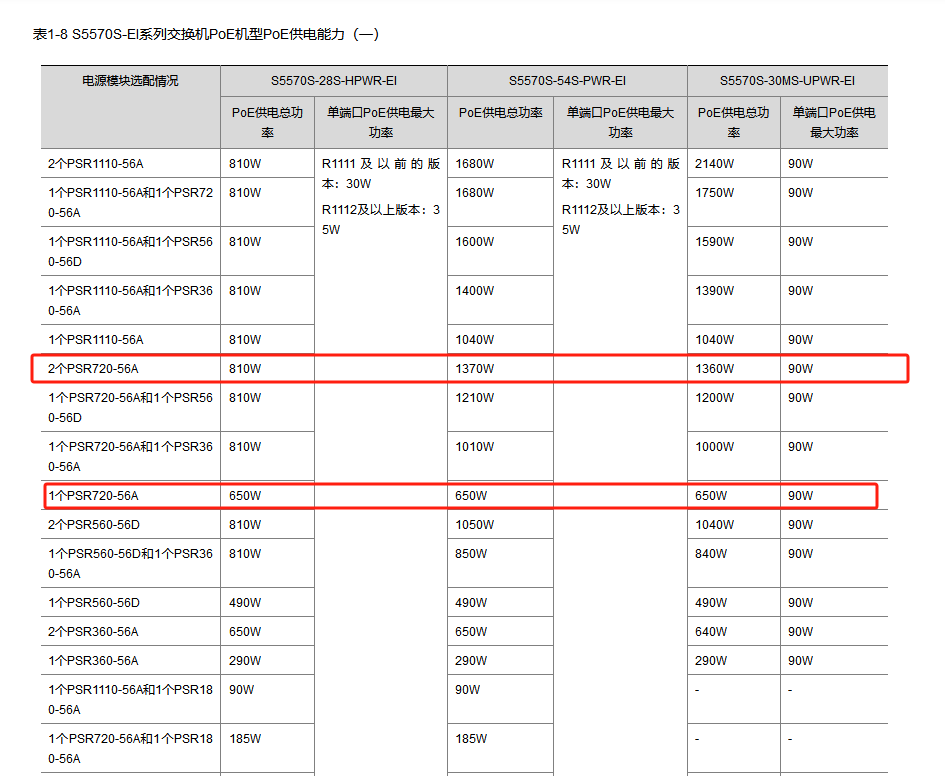The width and height of the screenshot is (945, 776).
Task: Select the 1390W value
Action: pos(714,290)
